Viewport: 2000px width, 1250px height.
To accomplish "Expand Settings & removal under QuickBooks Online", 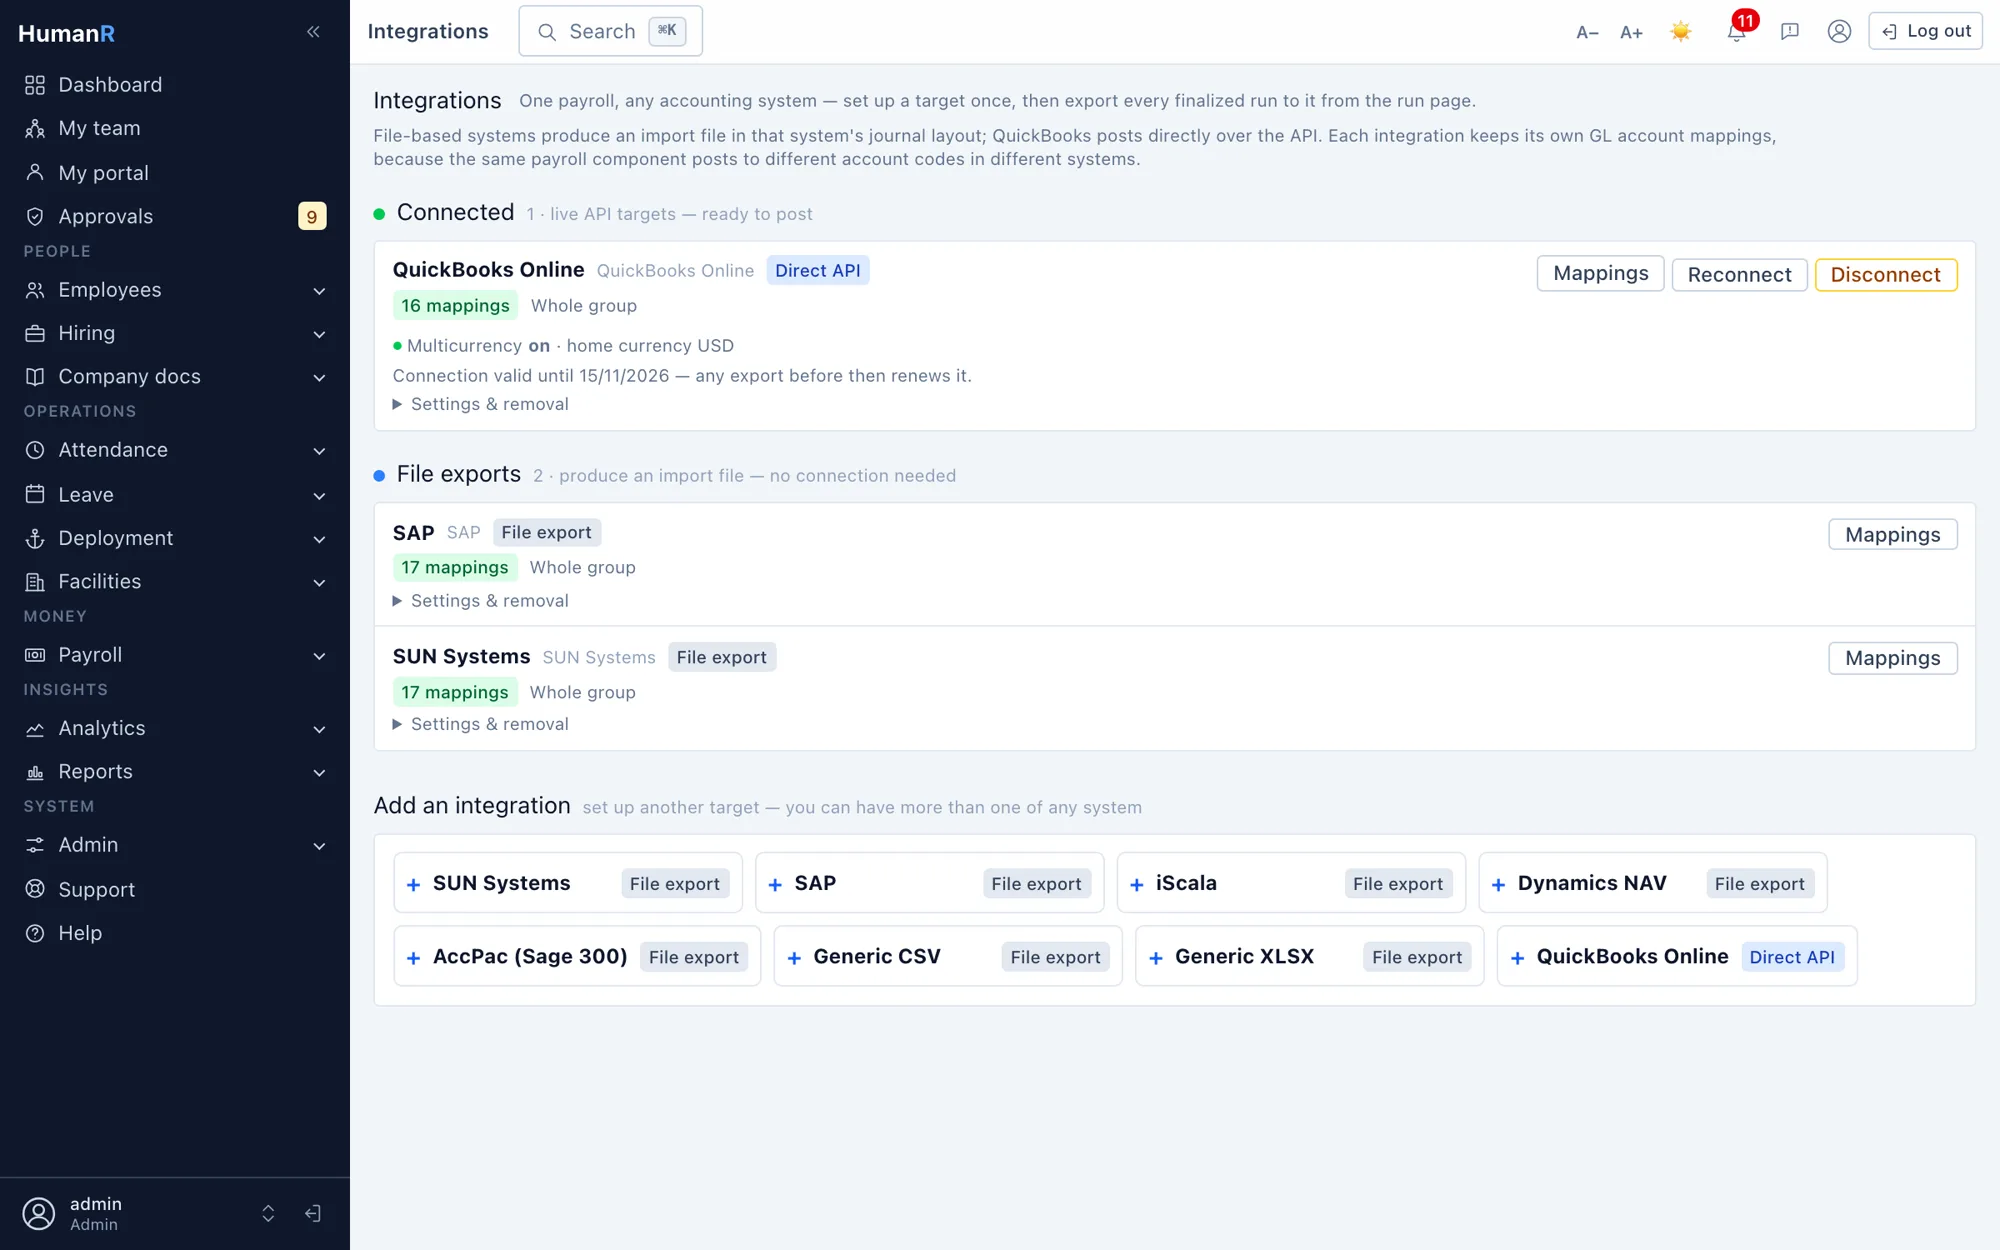I will (x=481, y=404).
